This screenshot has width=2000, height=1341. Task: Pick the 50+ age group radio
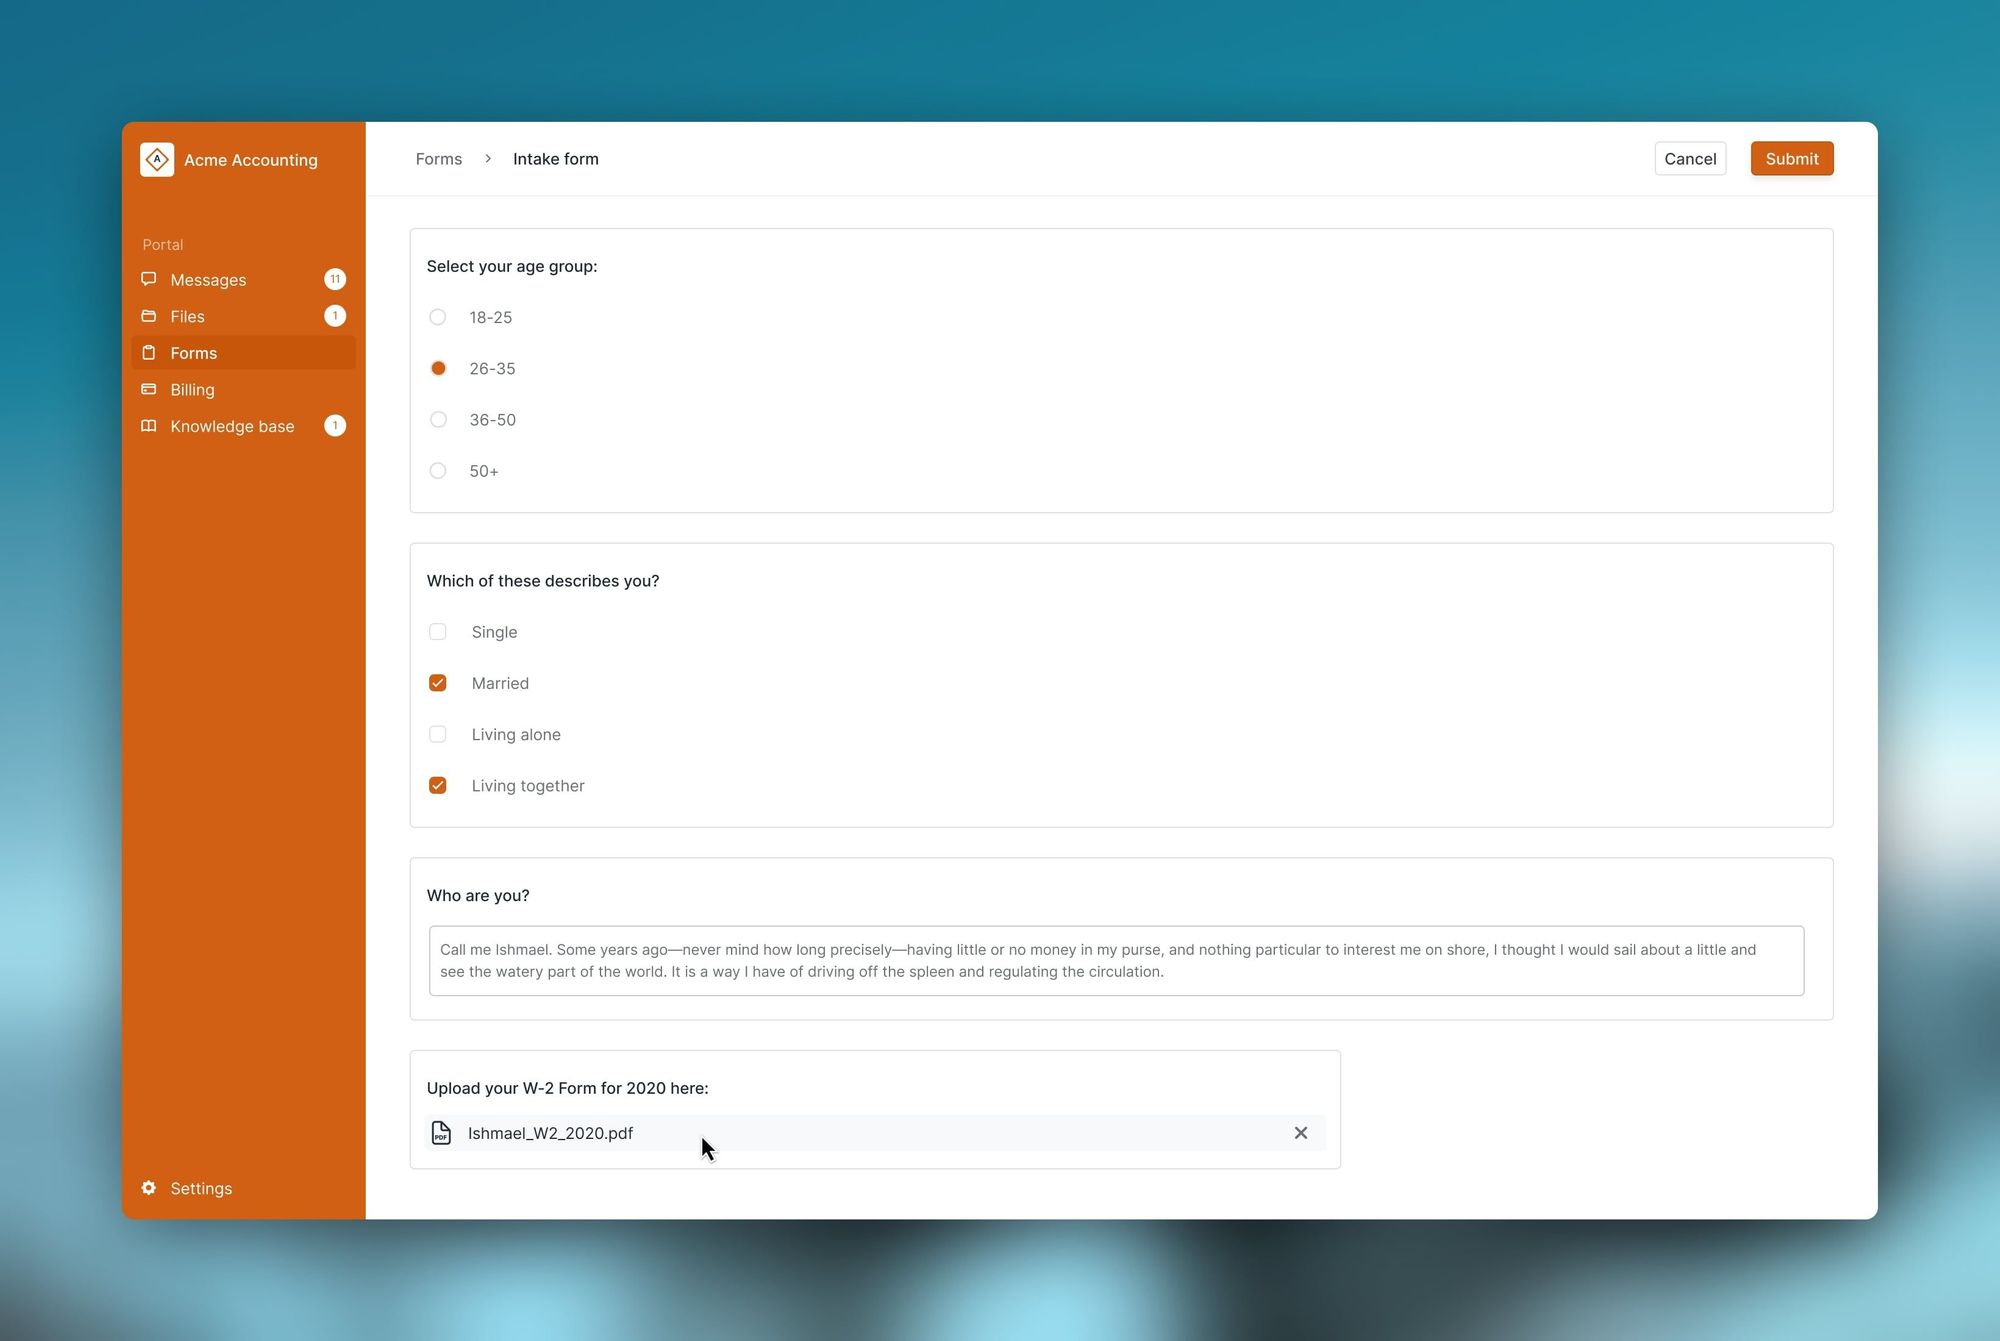[x=438, y=471]
